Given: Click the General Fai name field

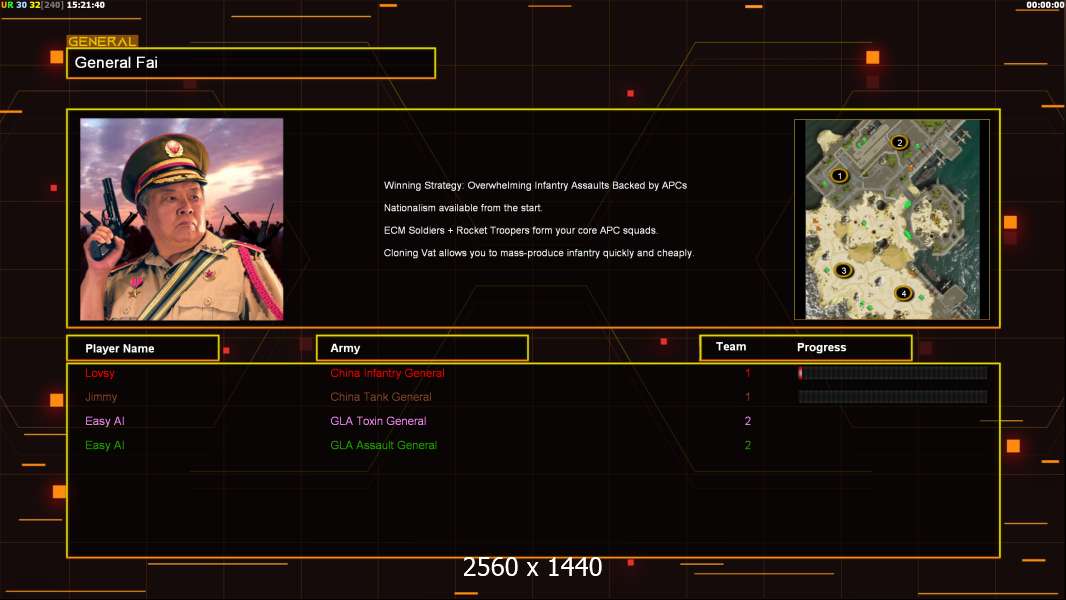Looking at the screenshot, I should (x=251, y=63).
